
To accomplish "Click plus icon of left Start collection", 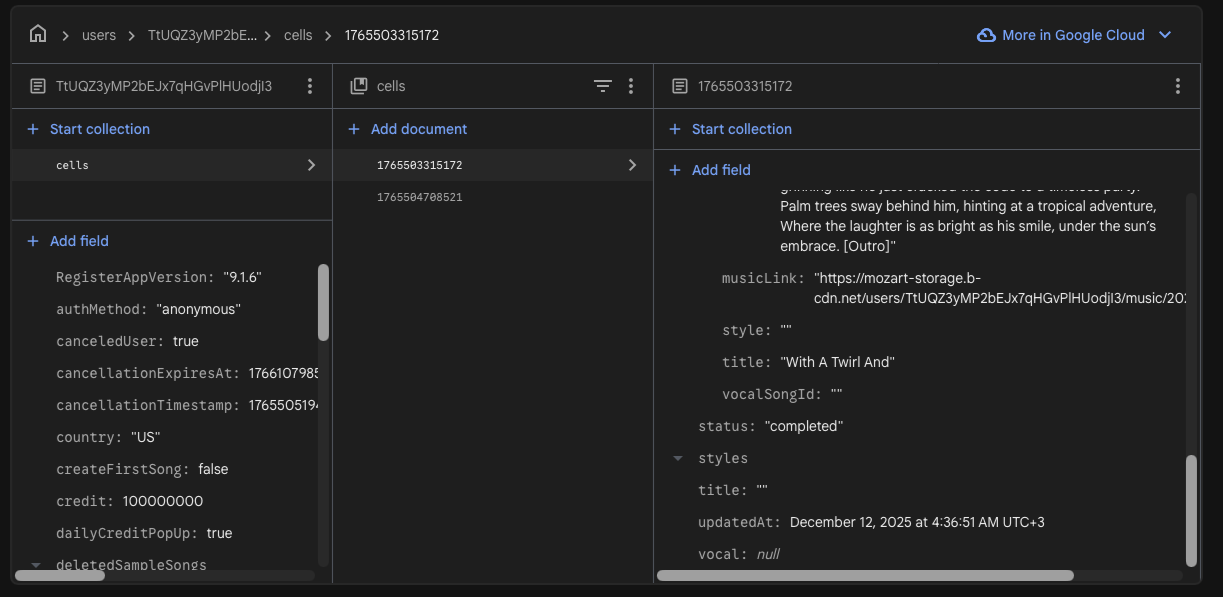I will pyautogui.click(x=31, y=129).
